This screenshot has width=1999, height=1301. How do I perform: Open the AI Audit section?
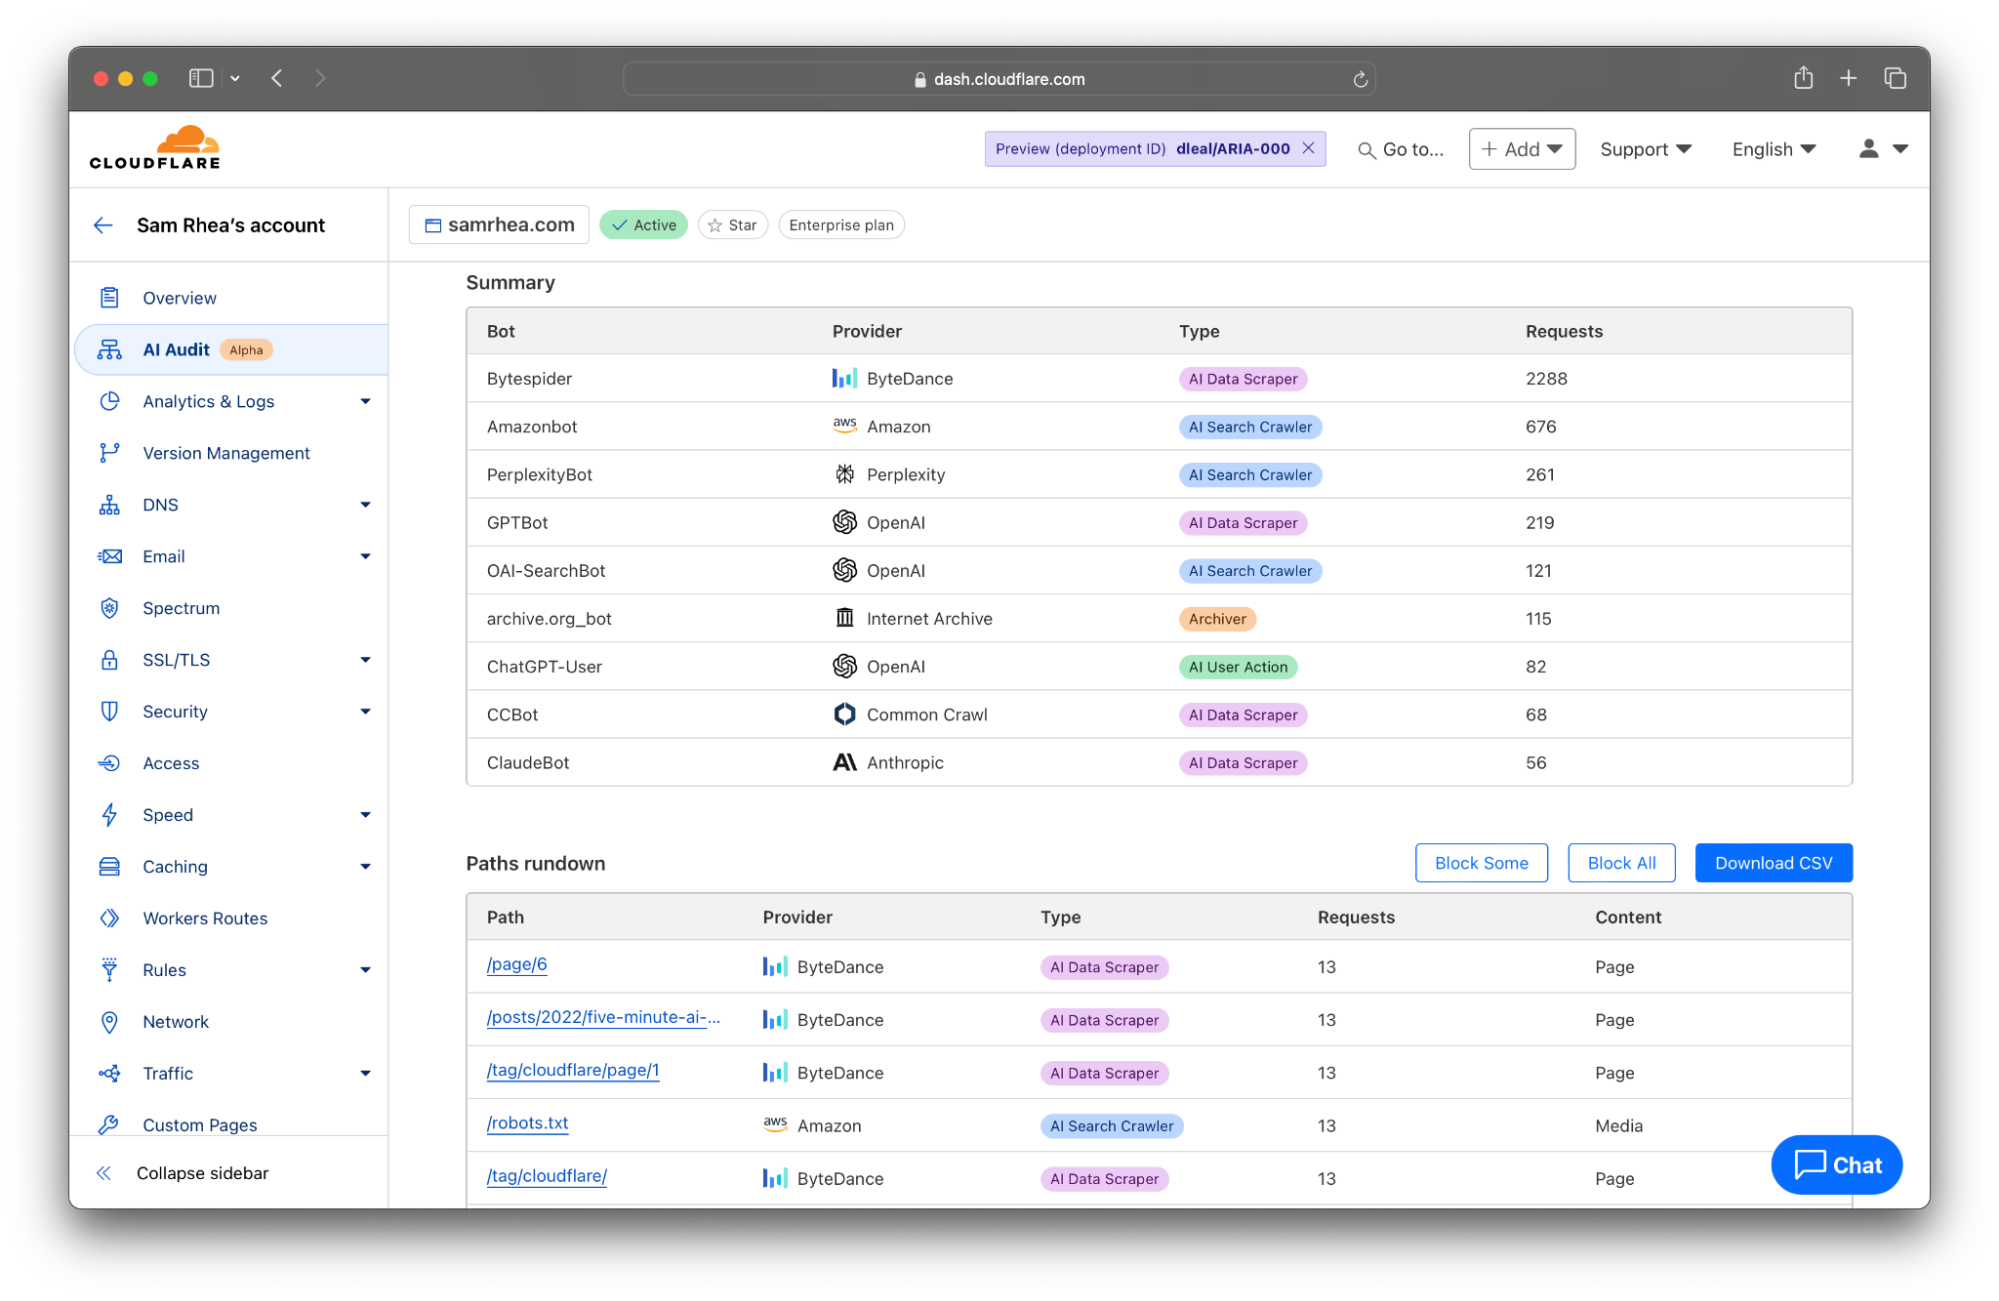click(x=176, y=349)
